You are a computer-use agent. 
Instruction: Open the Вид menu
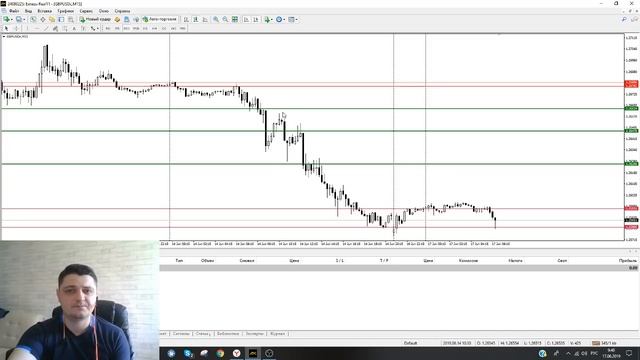pos(28,11)
